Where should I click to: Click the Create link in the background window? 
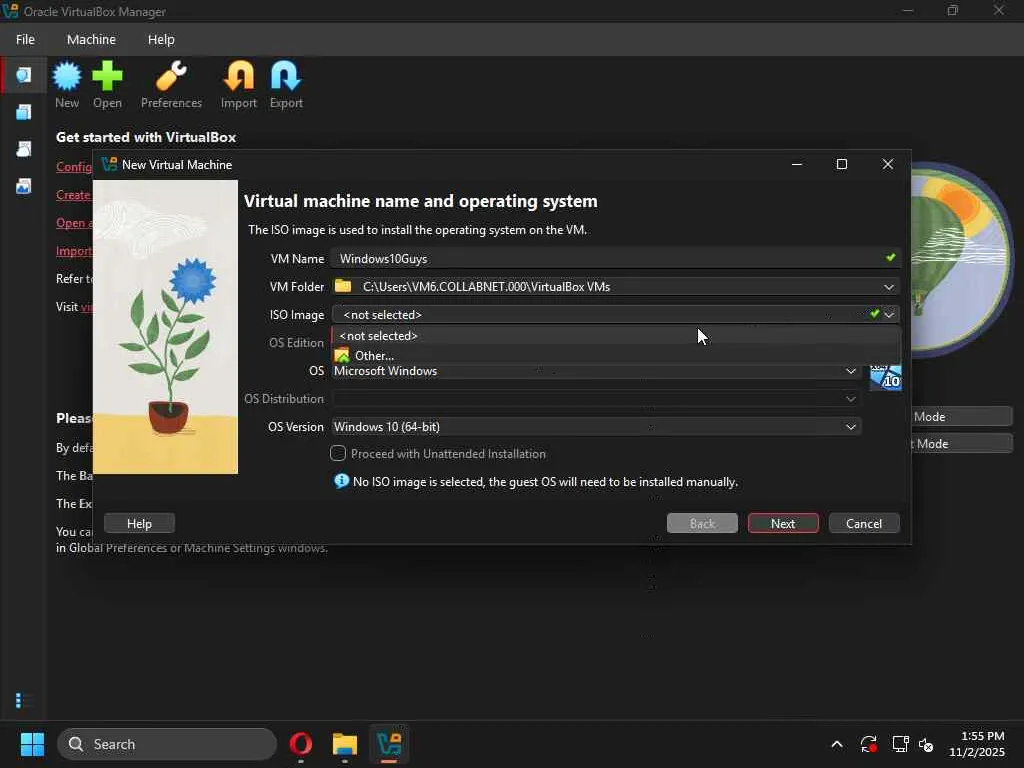tap(73, 195)
